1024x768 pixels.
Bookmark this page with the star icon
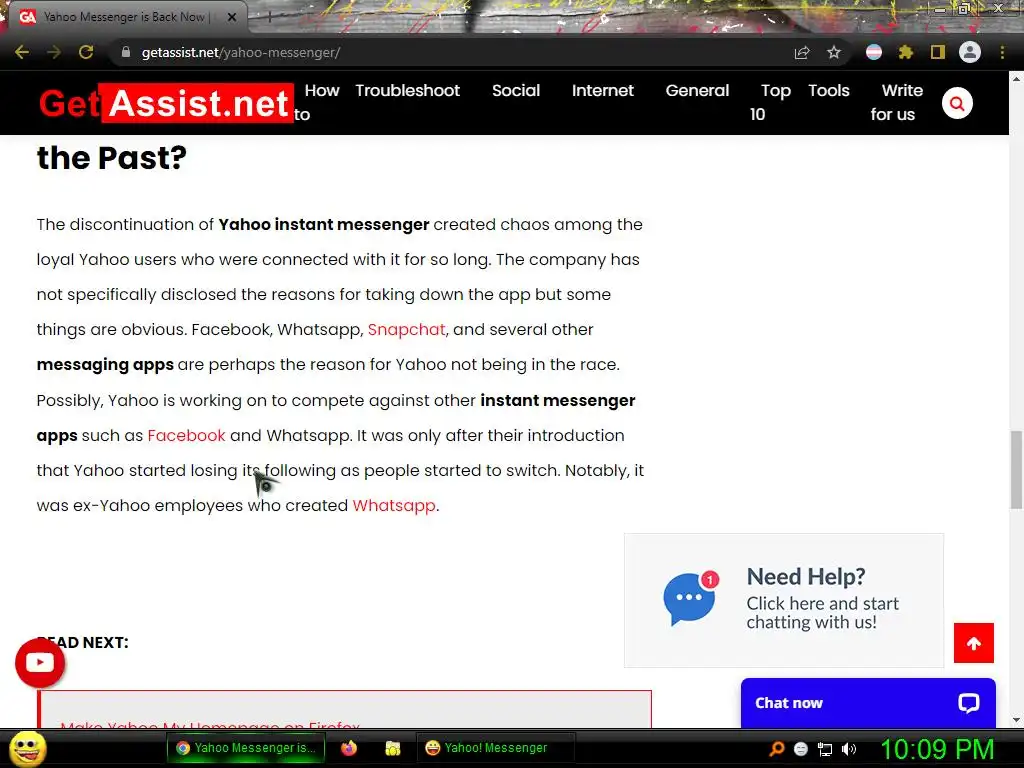[834, 52]
